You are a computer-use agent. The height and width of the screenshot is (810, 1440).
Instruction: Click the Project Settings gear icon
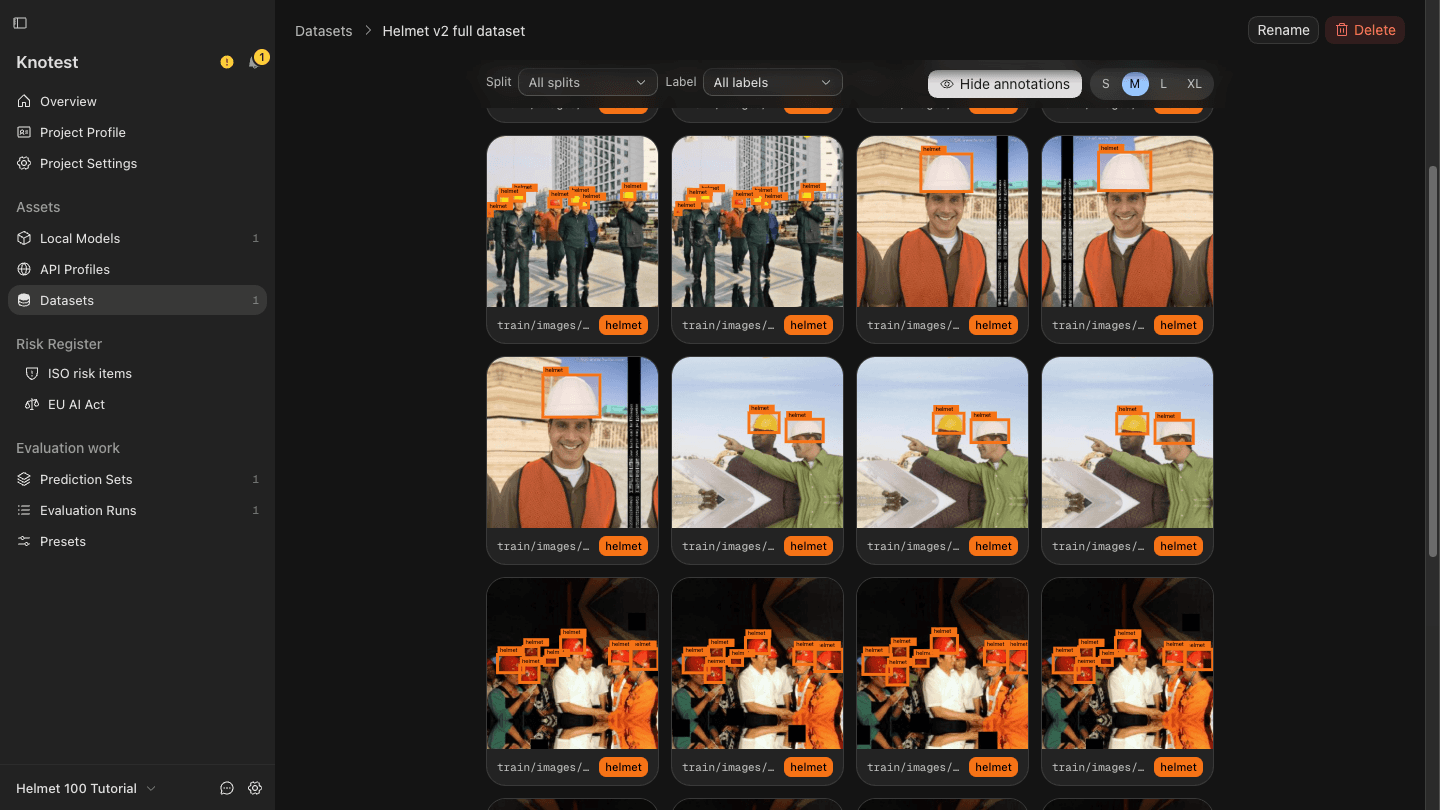tap(24, 163)
